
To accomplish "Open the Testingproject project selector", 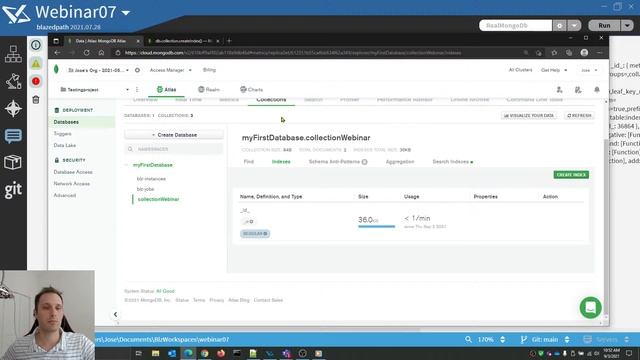I will tap(95, 89).
